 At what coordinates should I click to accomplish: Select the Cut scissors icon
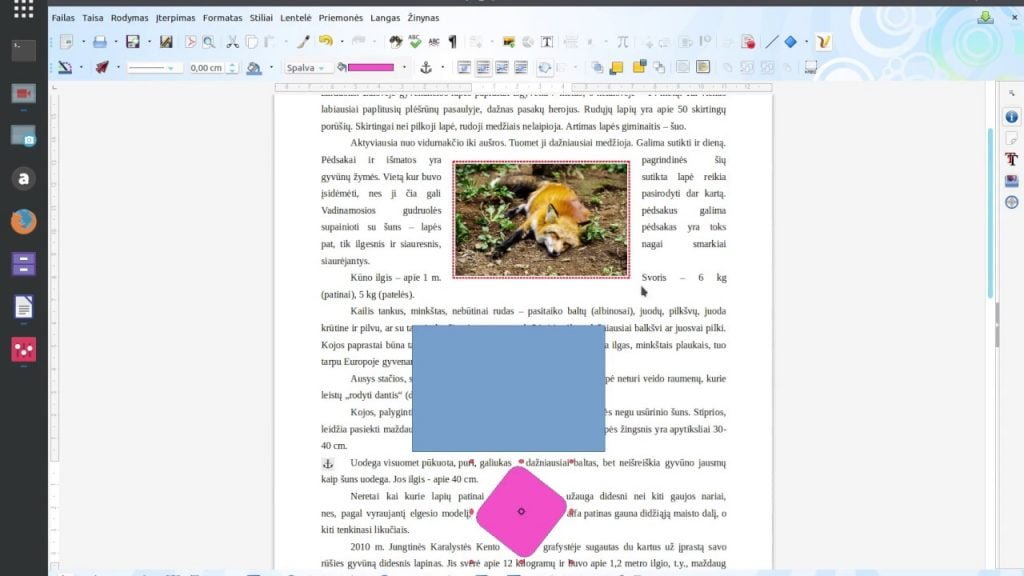click(x=232, y=42)
